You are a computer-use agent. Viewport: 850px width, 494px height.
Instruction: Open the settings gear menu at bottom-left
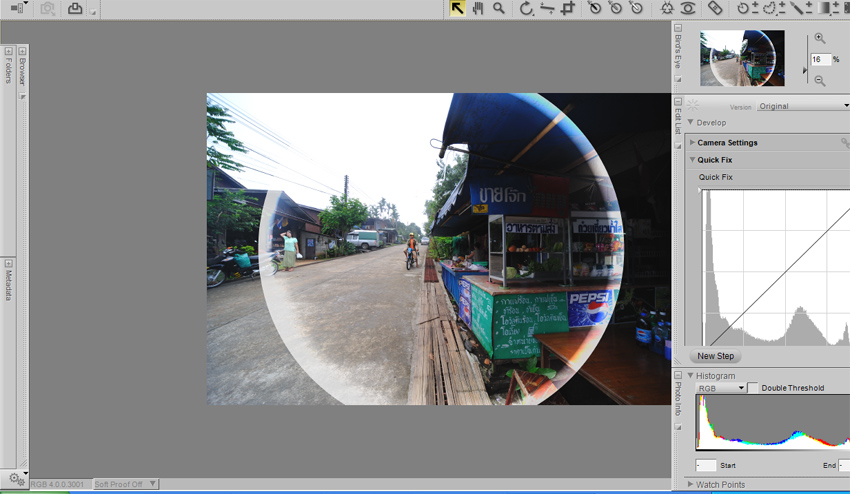click(18, 479)
